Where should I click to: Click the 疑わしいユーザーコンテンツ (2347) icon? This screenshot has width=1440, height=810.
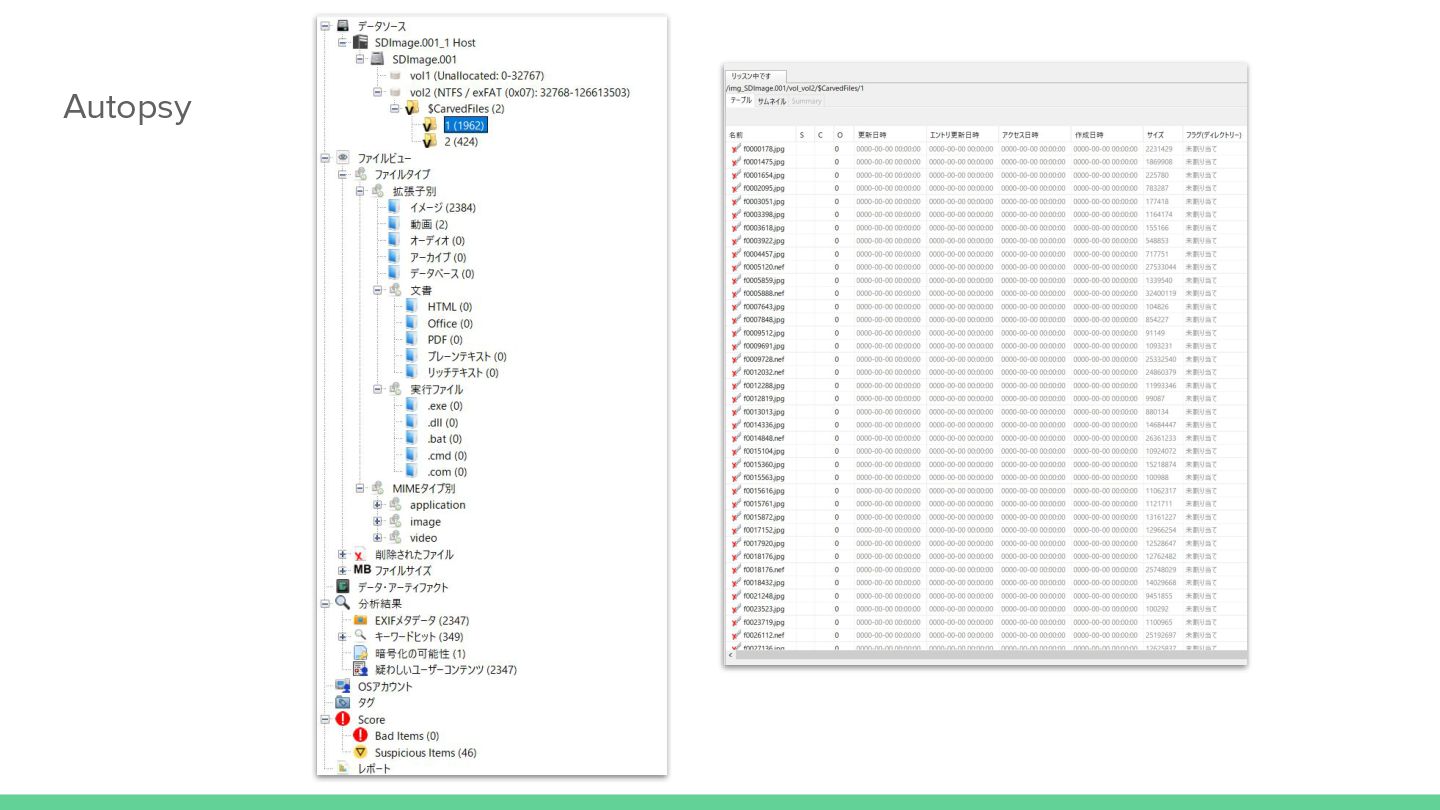(x=360, y=670)
